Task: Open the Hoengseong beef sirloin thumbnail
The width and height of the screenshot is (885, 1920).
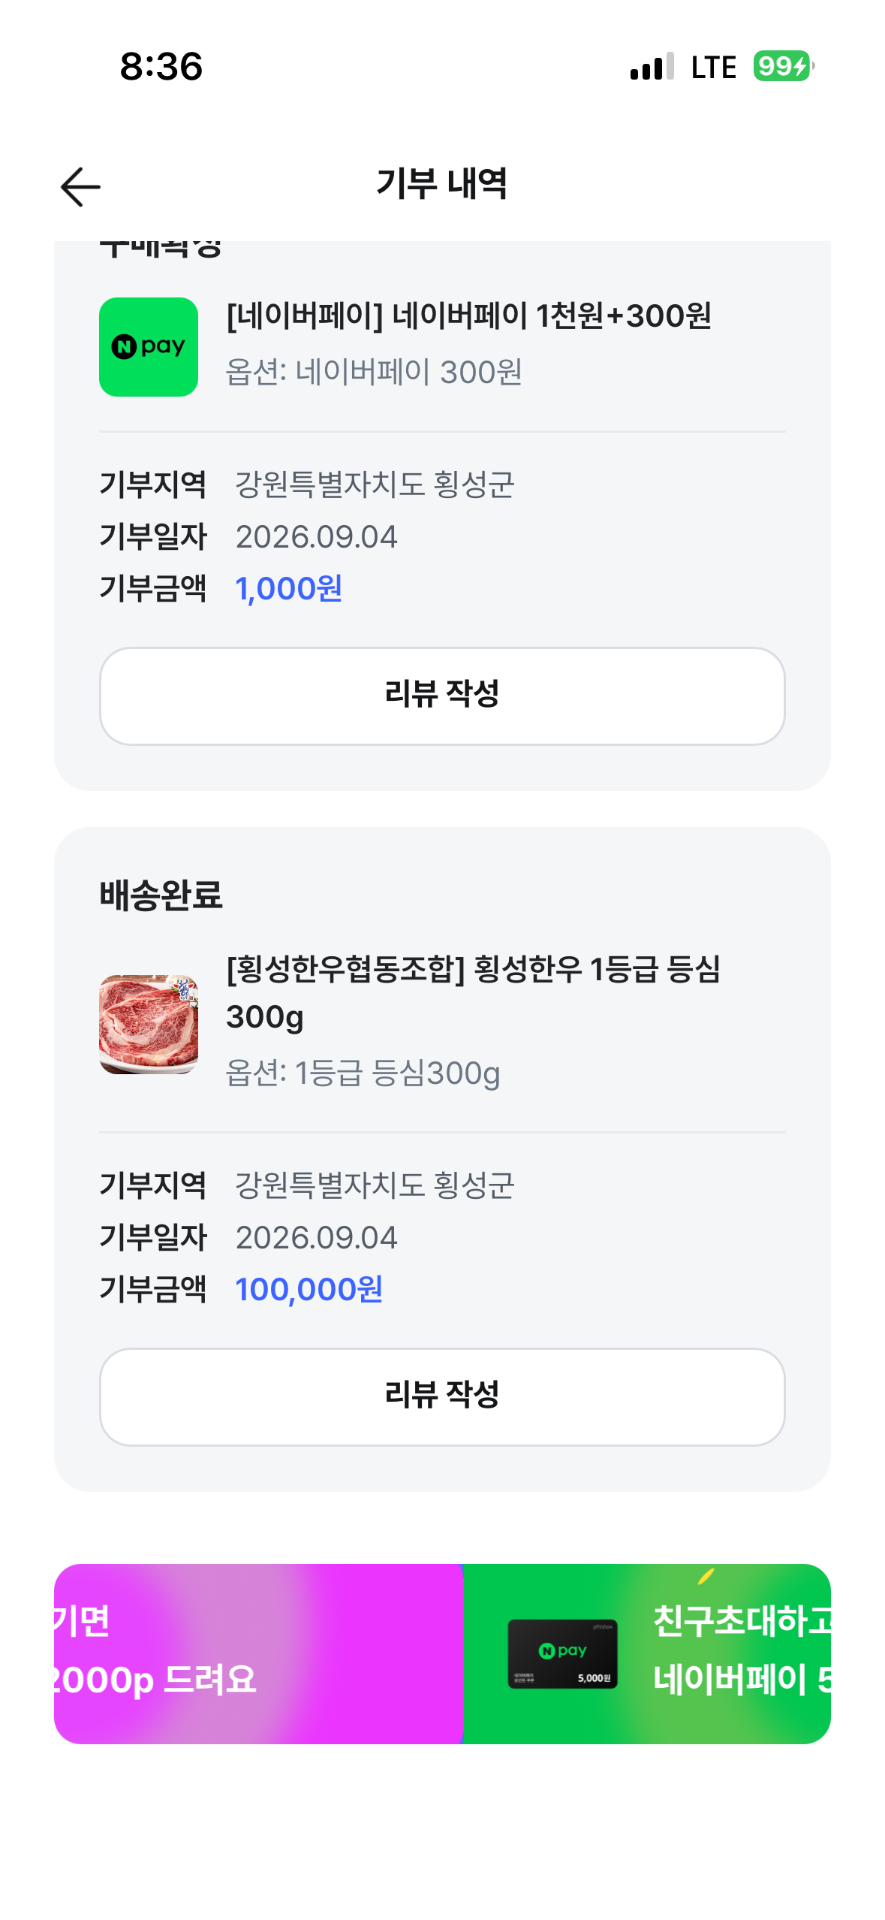Action: 148,1024
